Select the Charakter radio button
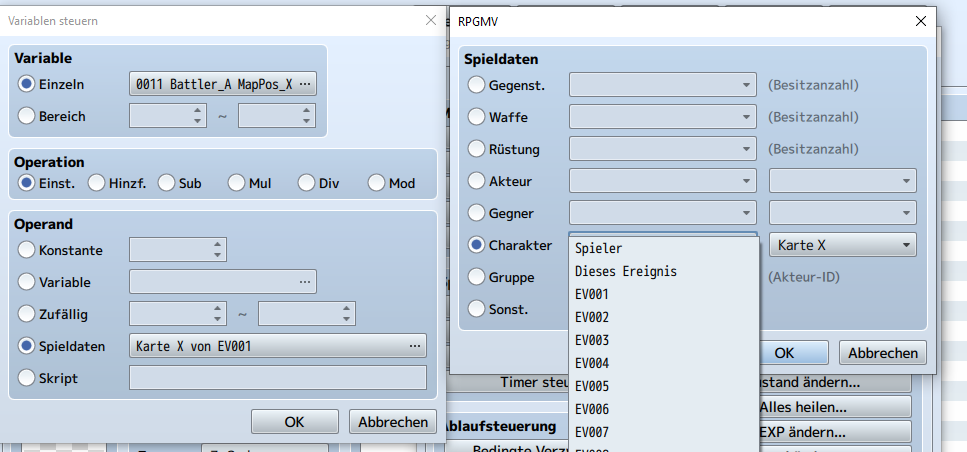 [476, 245]
